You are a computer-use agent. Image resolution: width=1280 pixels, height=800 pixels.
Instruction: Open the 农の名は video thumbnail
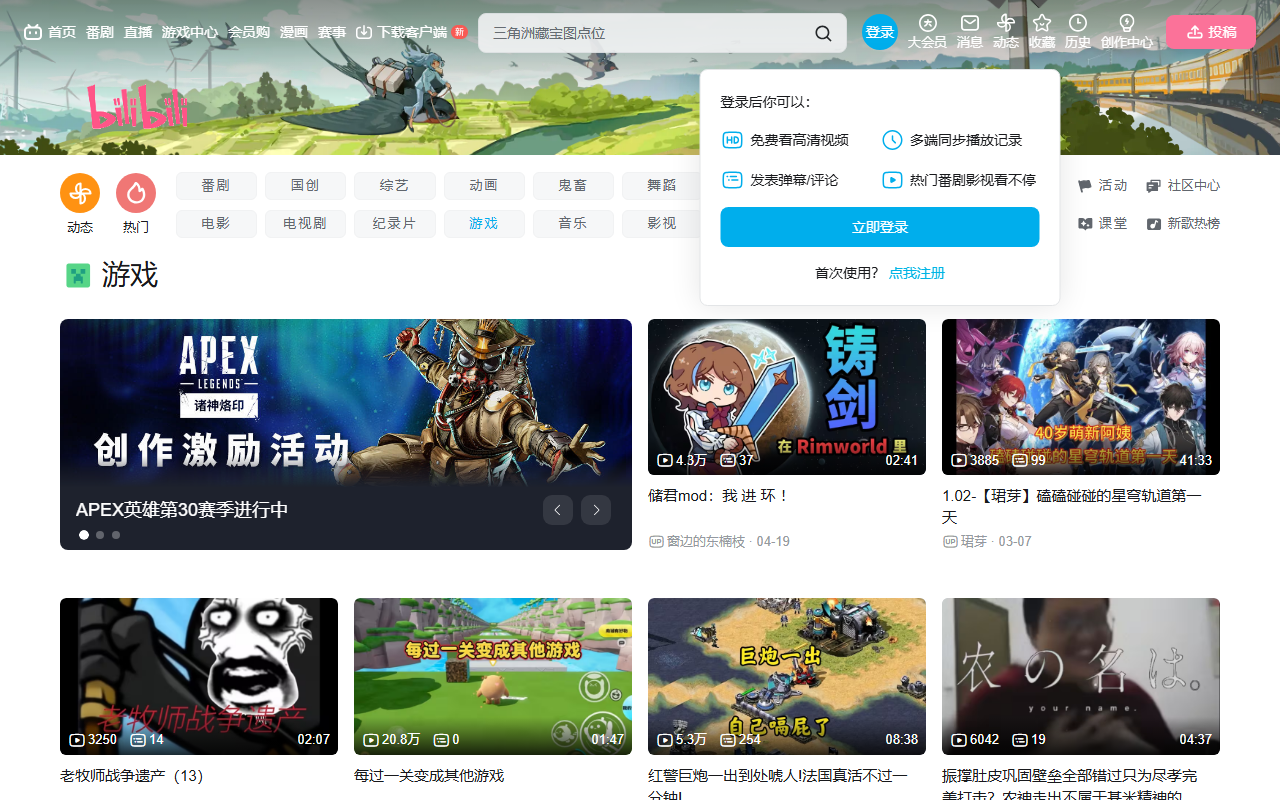[x=1081, y=676]
